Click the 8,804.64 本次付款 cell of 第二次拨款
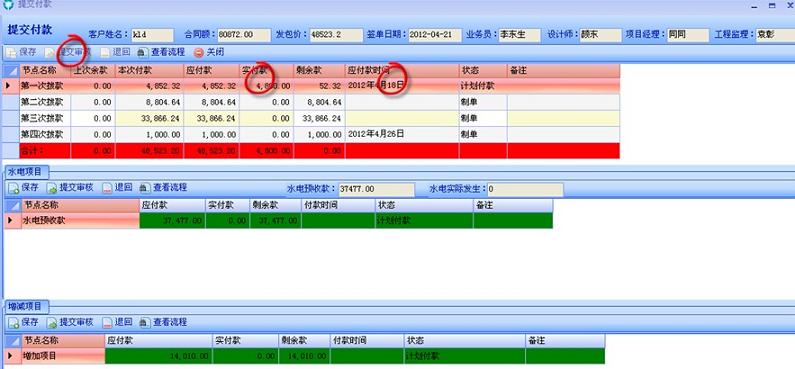795x369 pixels. point(149,102)
